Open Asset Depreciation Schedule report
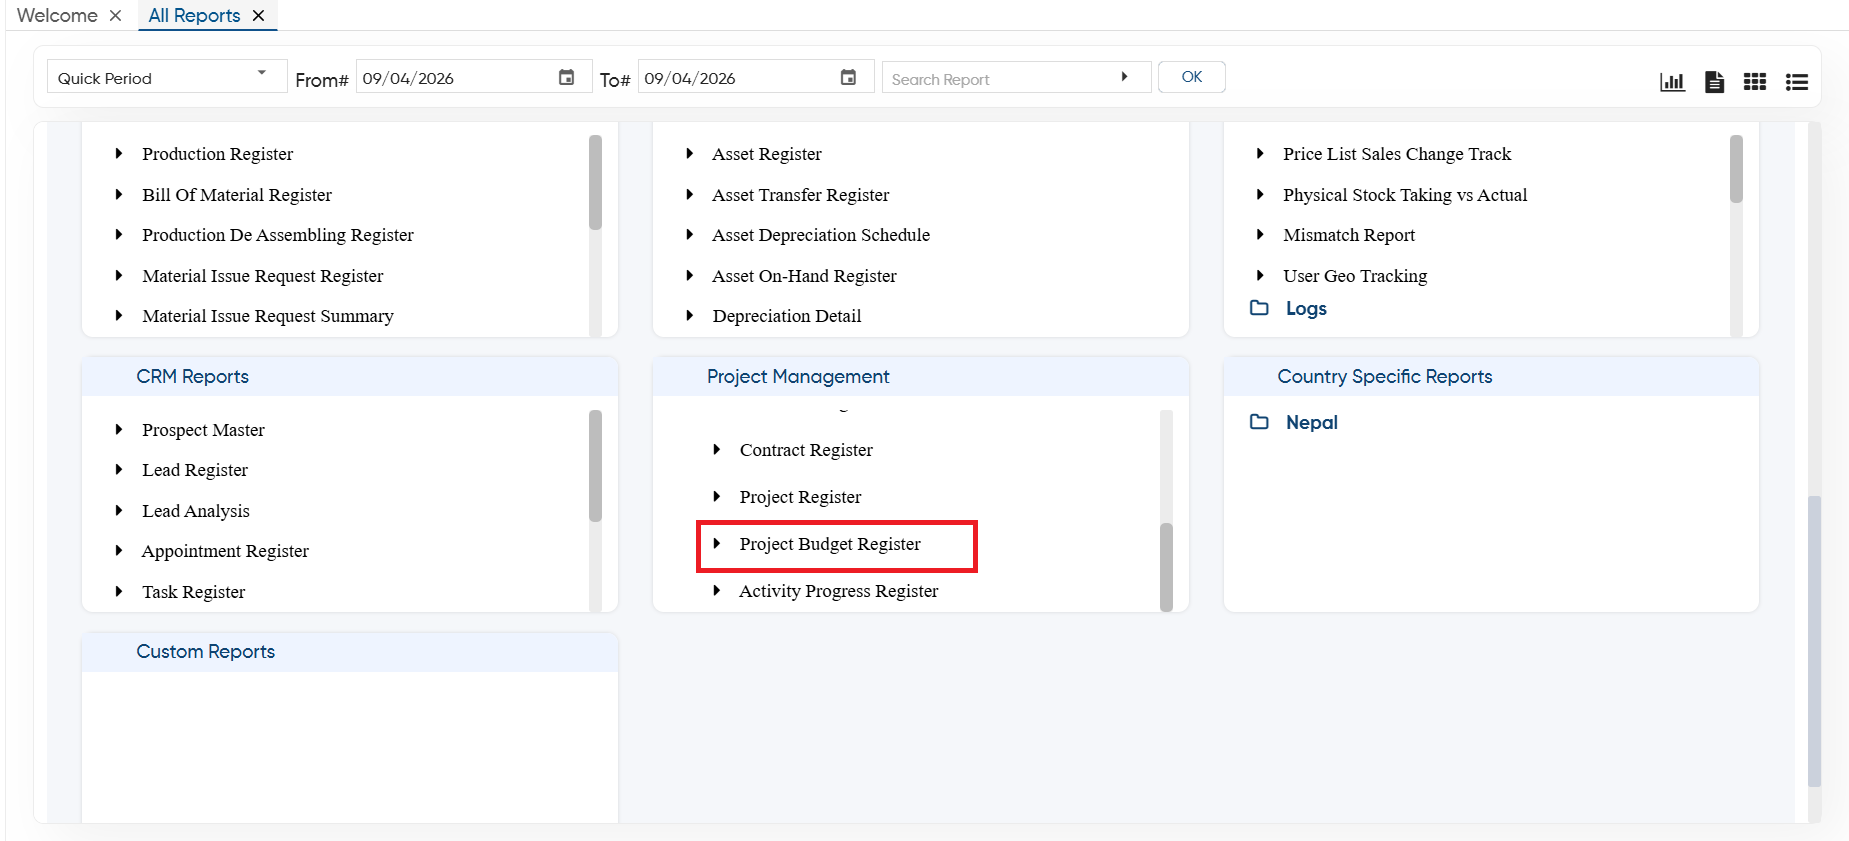1849x841 pixels. [821, 235]
